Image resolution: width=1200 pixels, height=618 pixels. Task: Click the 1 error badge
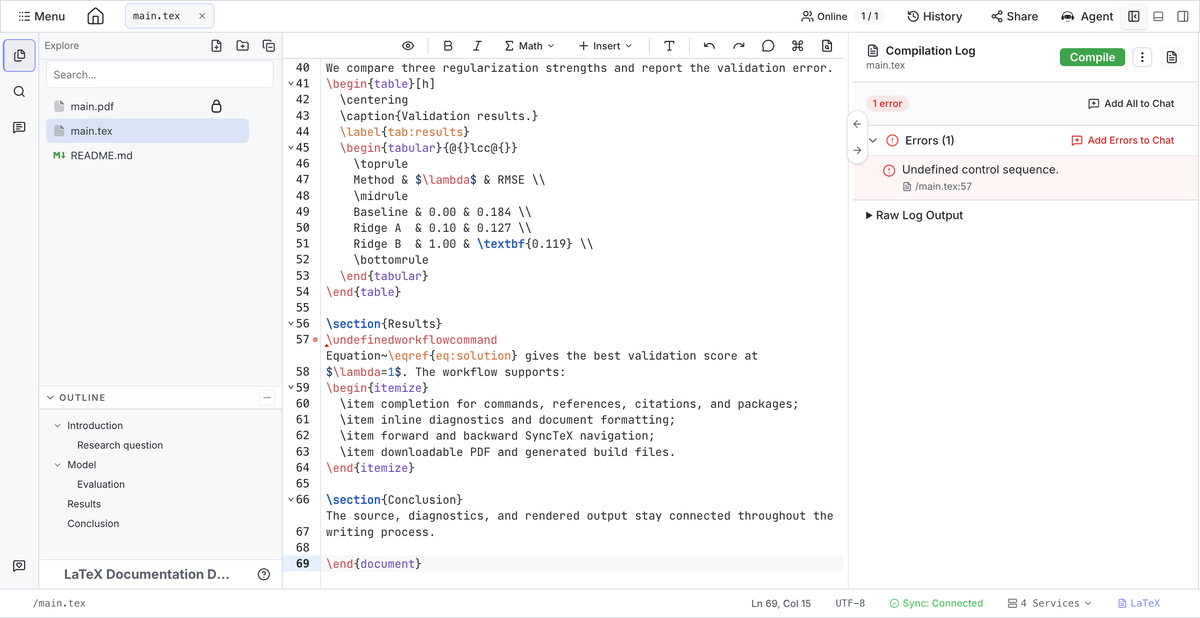point(887,104)
